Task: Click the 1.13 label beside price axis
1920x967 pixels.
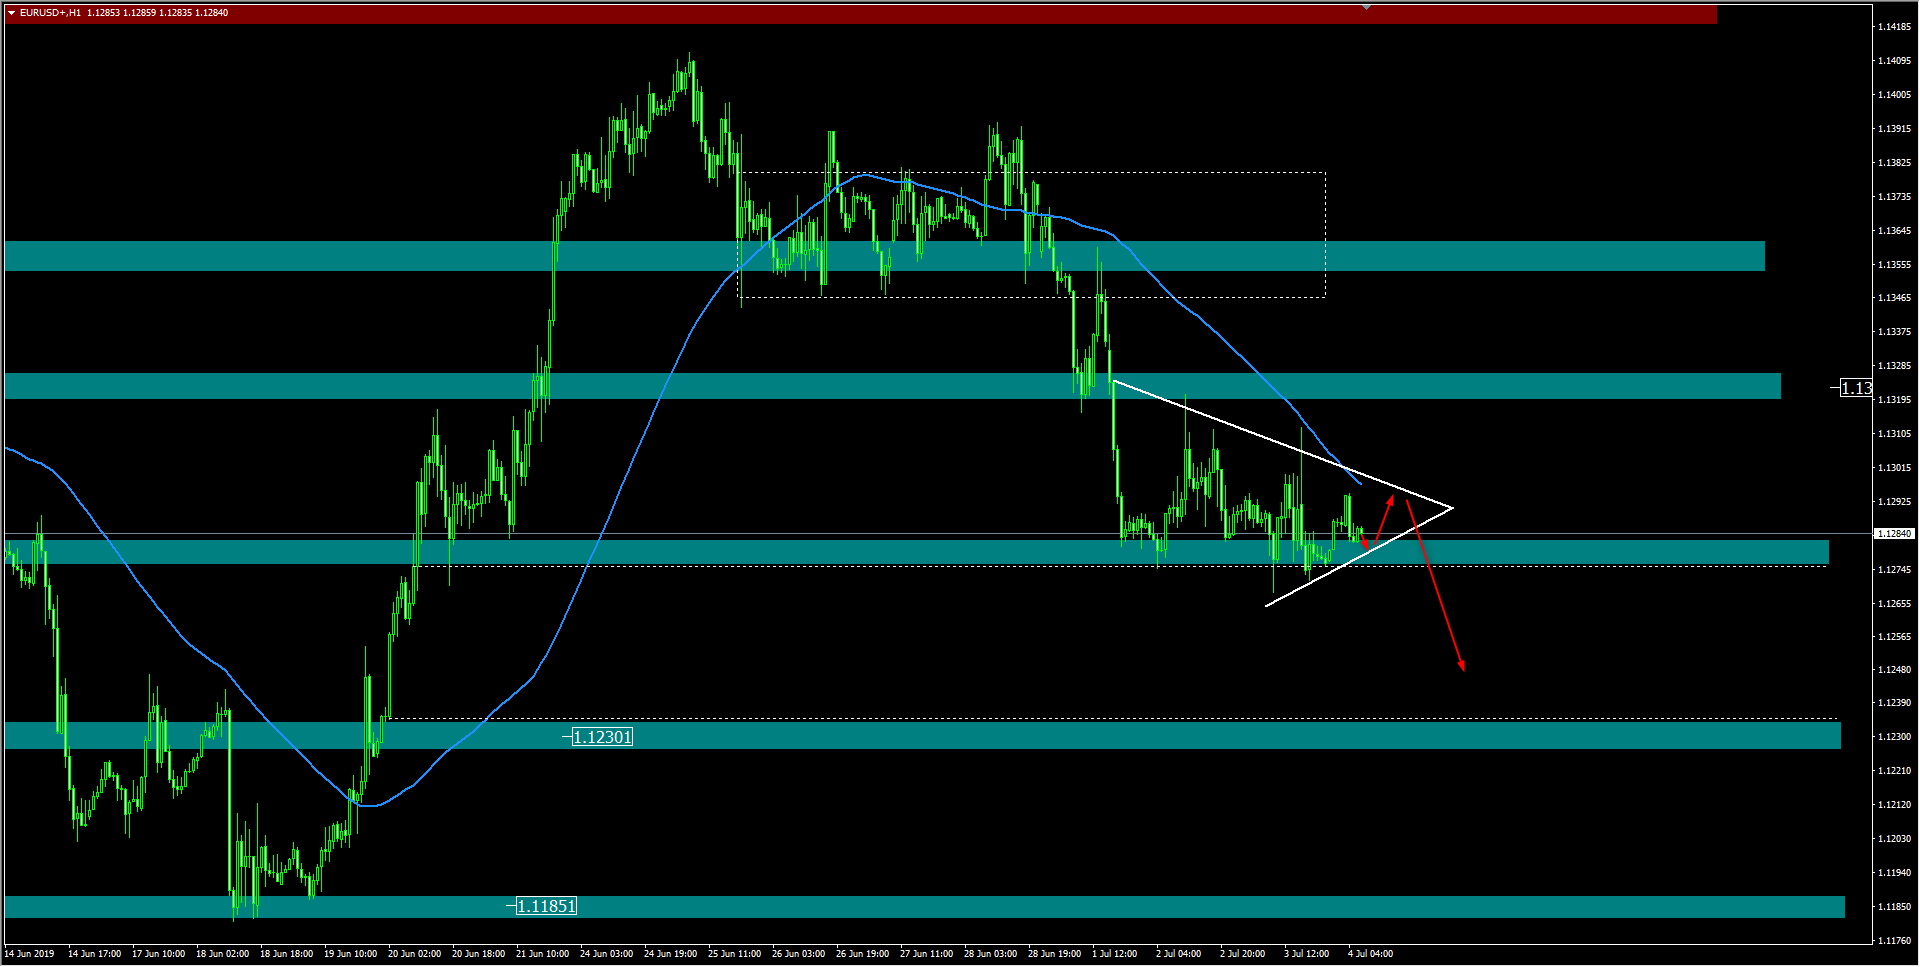Action: pyautogui.click(x=1856, y=388)
